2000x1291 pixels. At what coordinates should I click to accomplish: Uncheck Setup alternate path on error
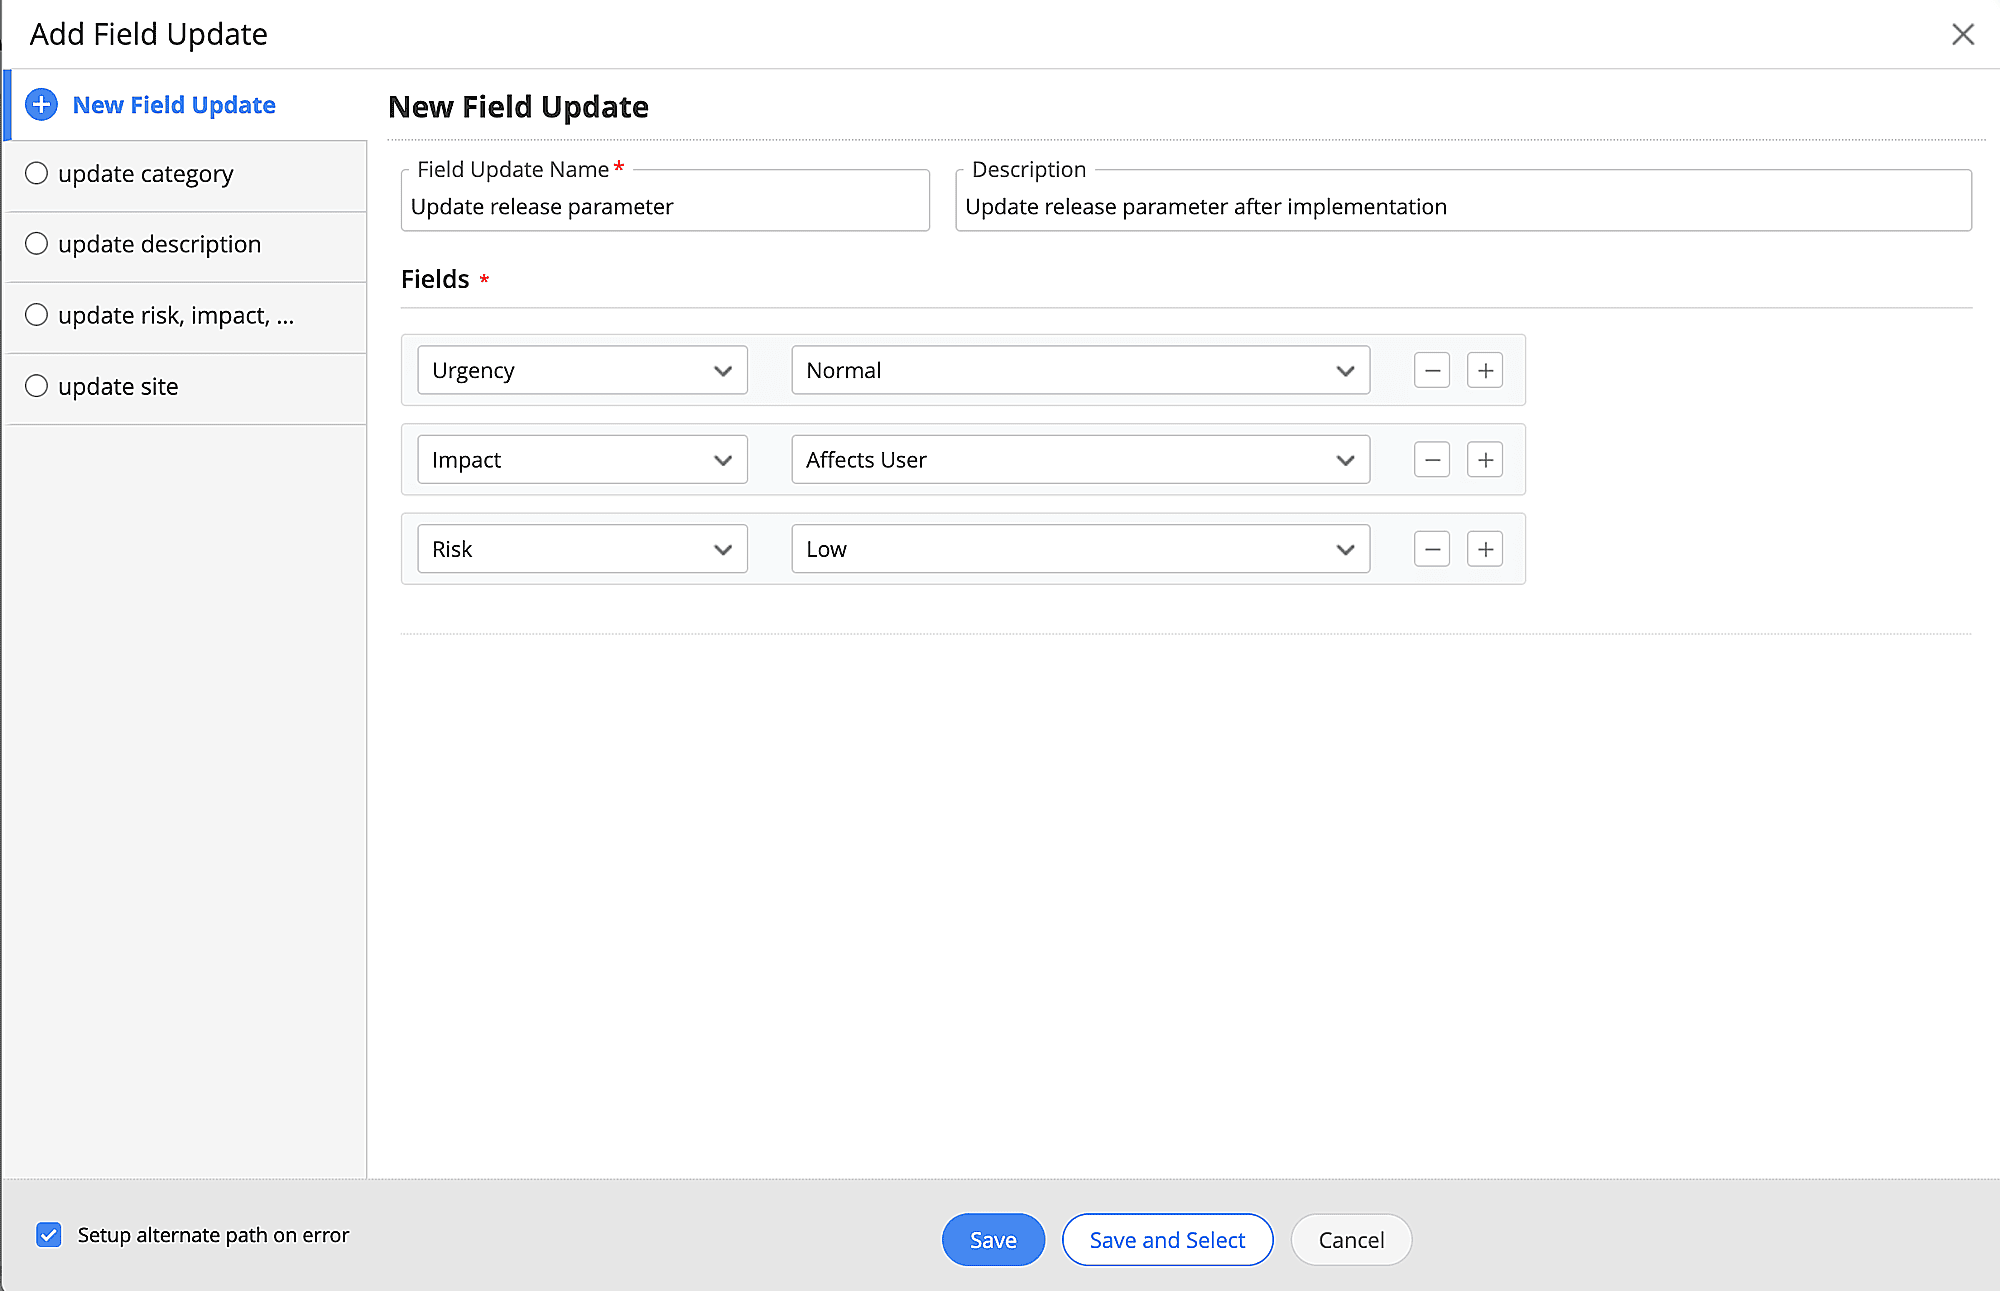point(48,1235)
